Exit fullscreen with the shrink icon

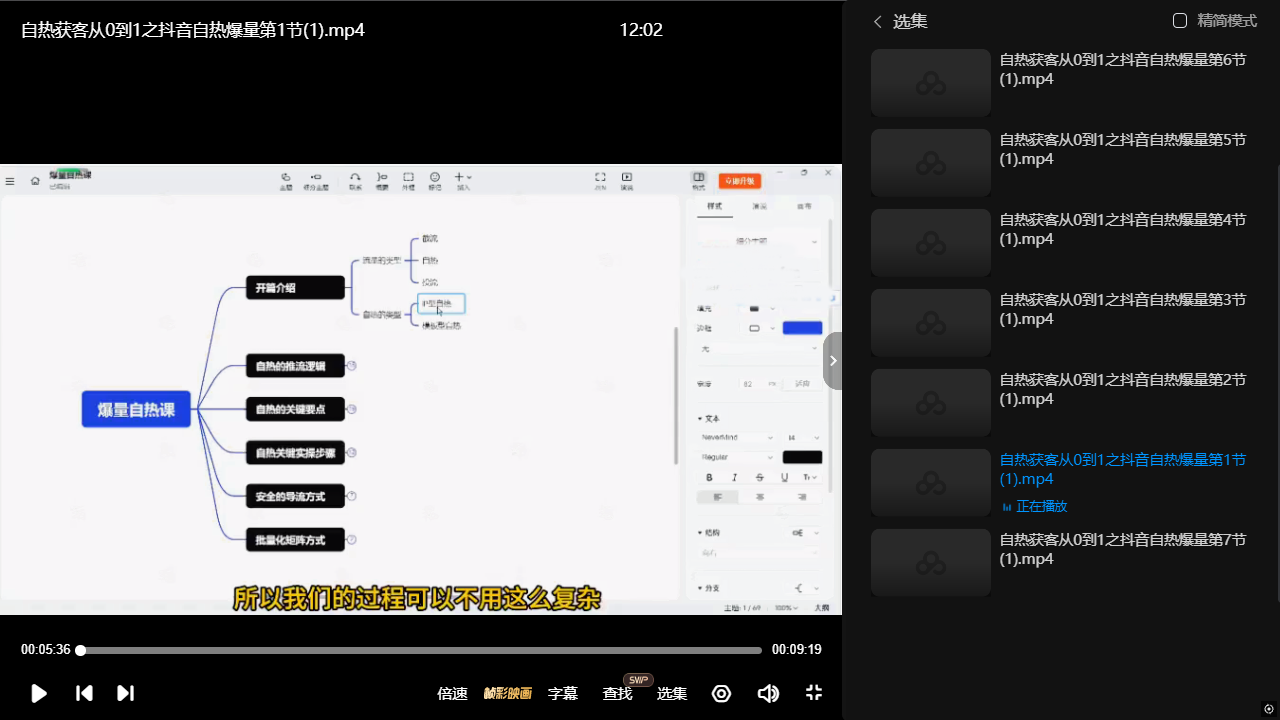pos(814,693)
